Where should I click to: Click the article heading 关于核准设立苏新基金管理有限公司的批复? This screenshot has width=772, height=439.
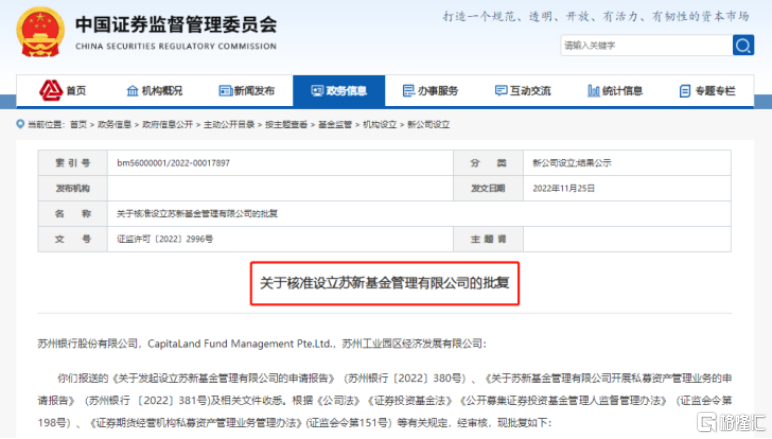click(x=385, y=283)
